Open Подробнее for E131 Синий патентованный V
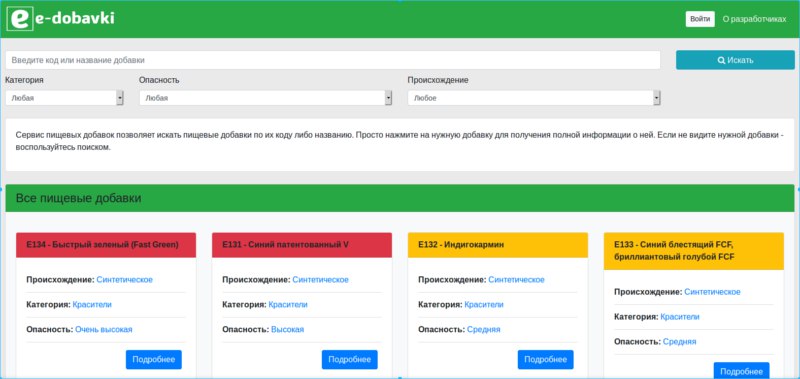 pos(349,360)
